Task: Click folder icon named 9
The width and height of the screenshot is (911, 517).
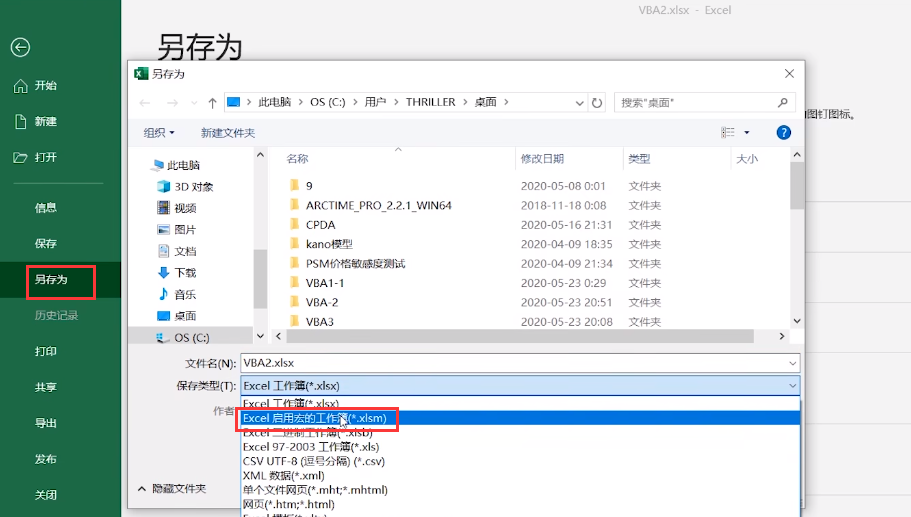Action: click(295, 185)
